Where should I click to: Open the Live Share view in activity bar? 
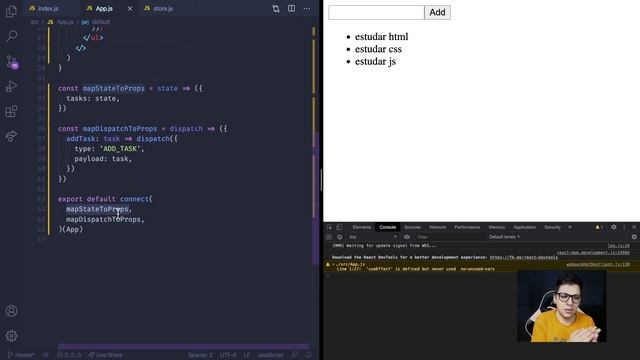click(11, 136)
